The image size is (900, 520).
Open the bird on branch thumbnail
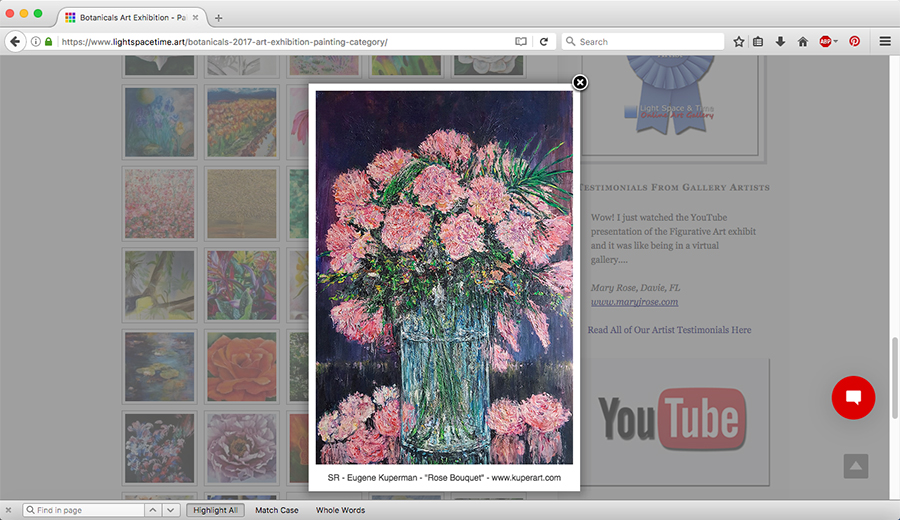click(x=160, y=285)
